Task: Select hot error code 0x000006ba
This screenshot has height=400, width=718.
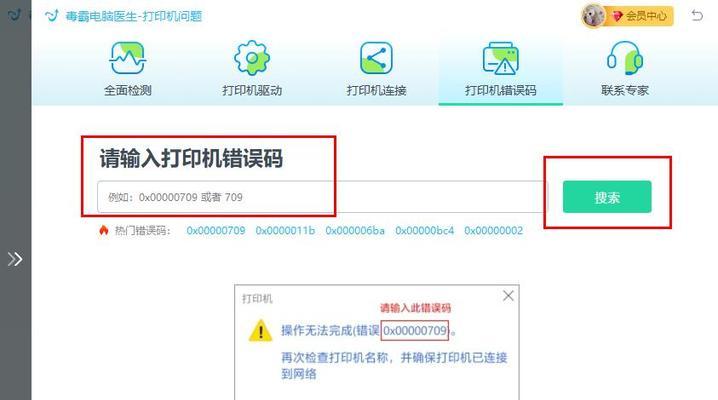Action: pos(355,230)
